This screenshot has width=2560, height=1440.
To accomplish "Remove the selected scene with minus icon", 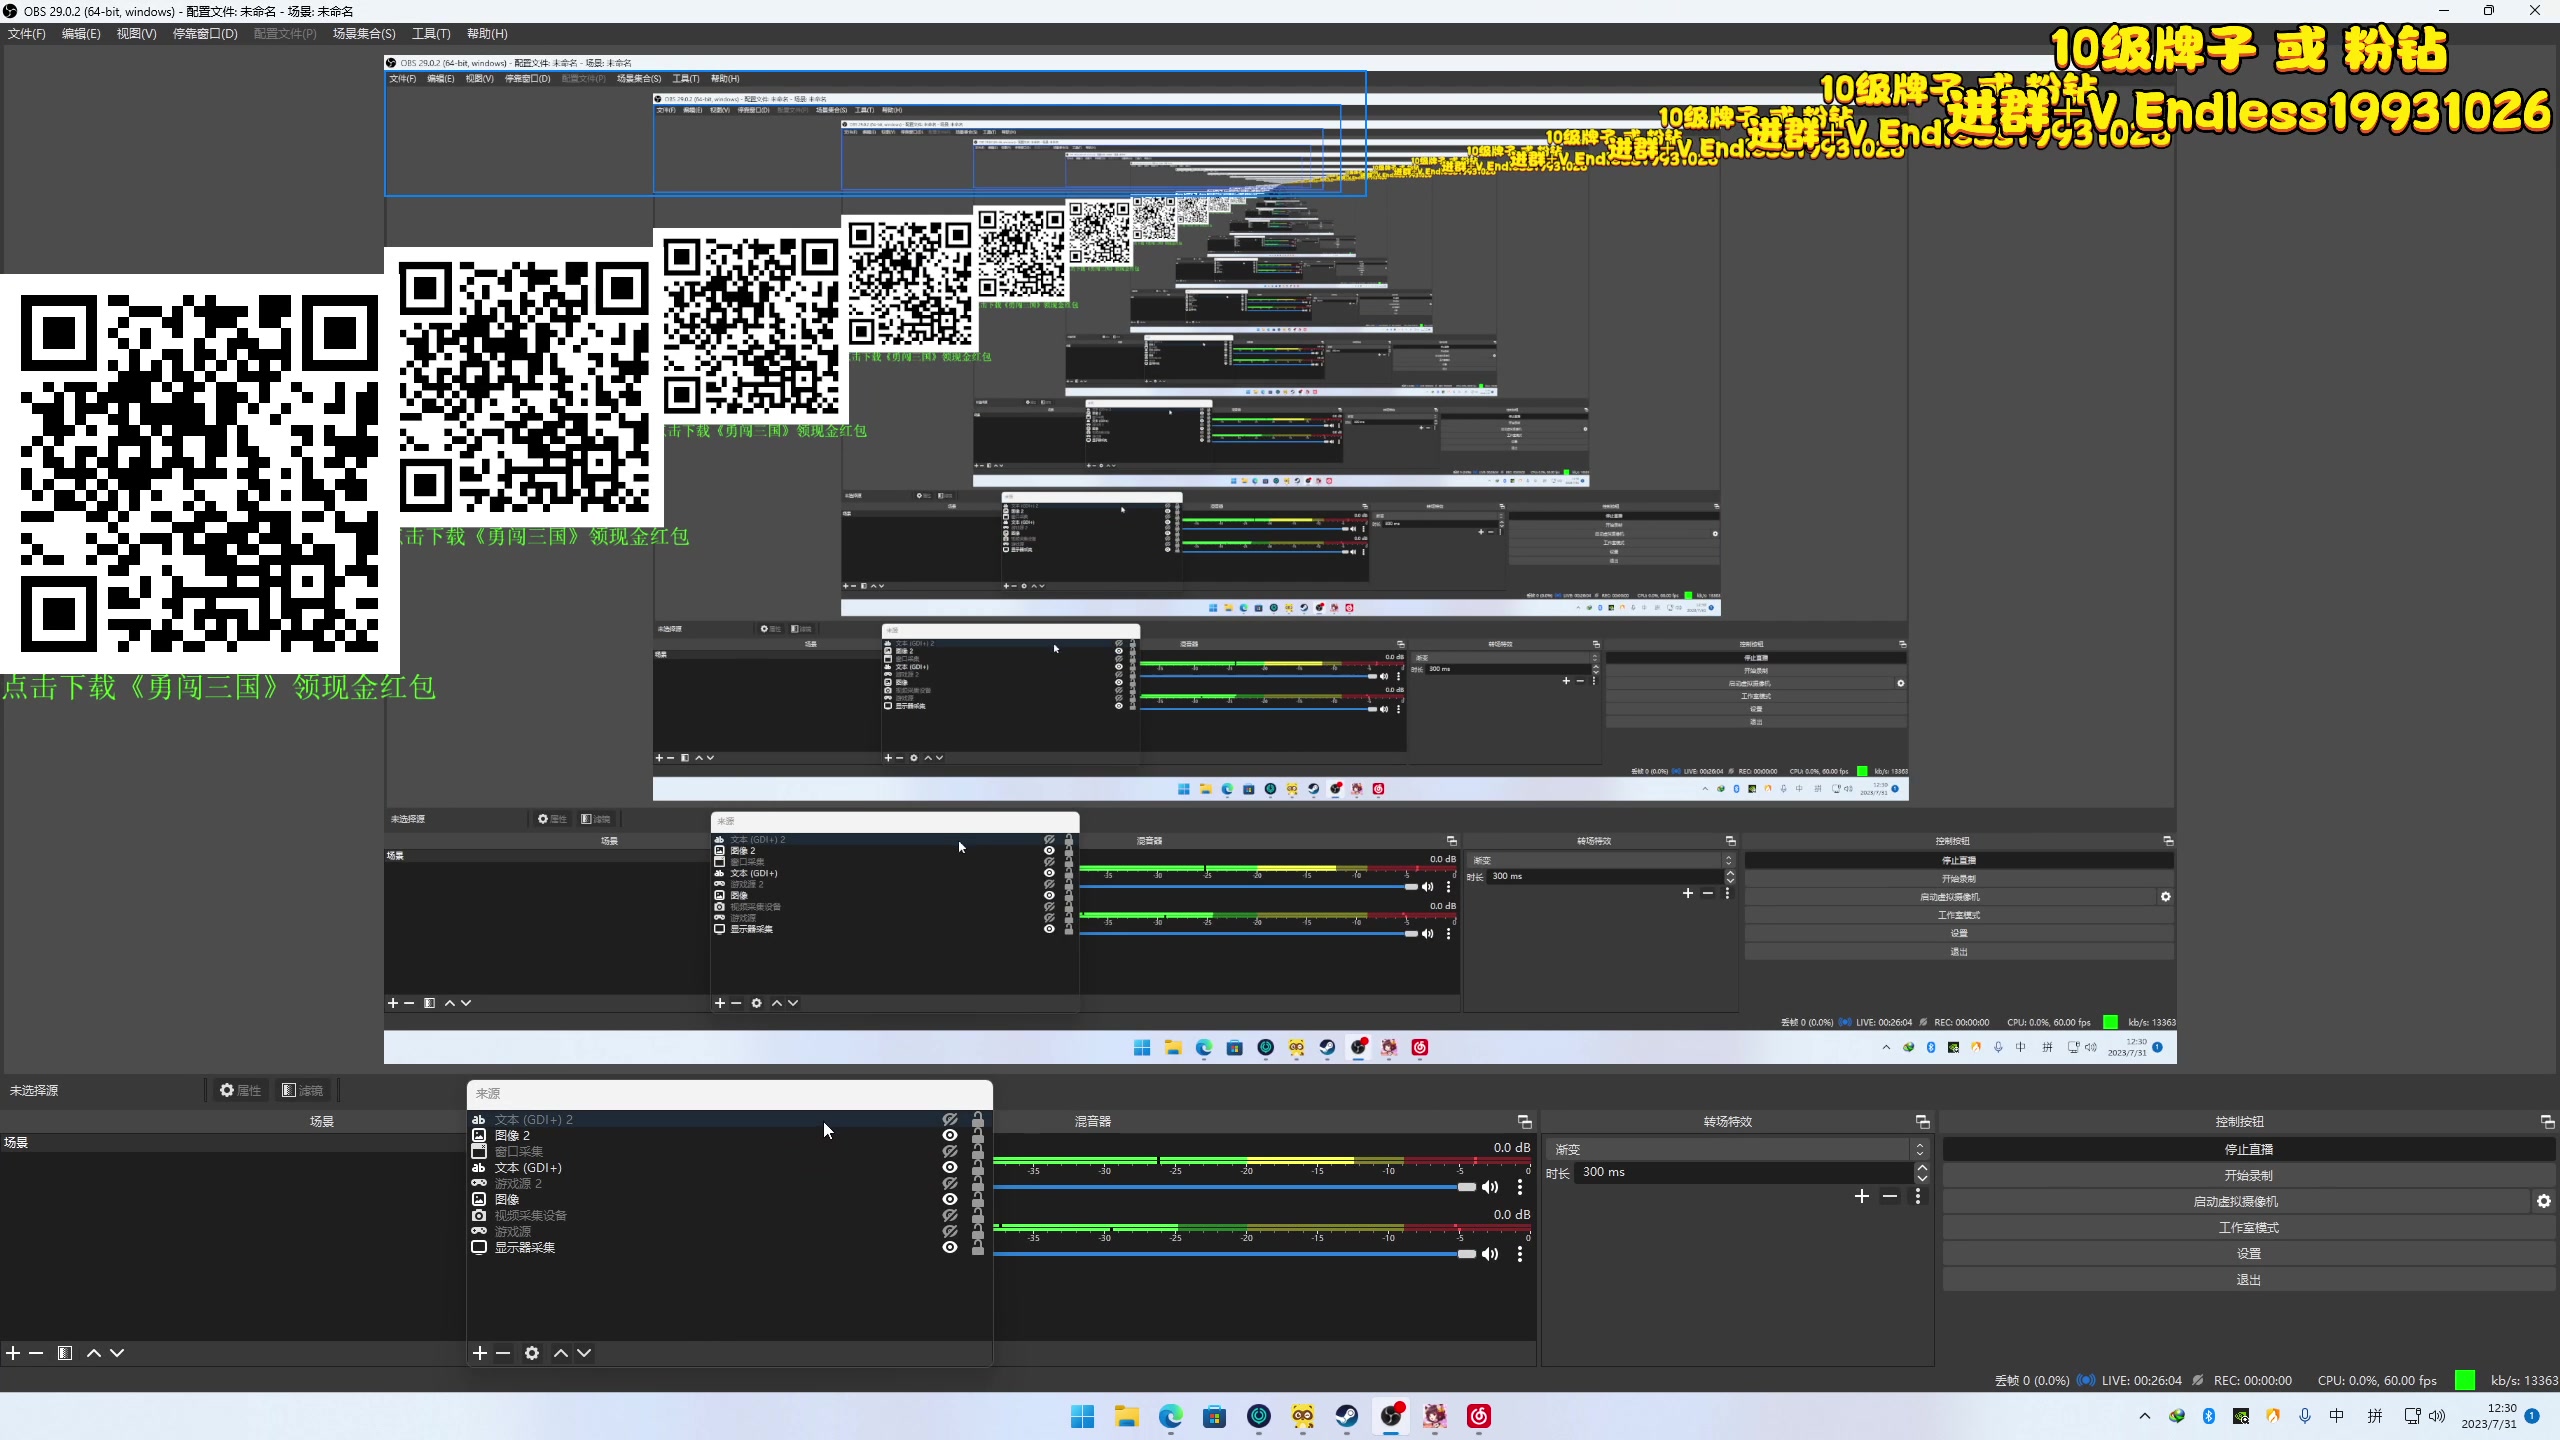I will [36, 1353].
